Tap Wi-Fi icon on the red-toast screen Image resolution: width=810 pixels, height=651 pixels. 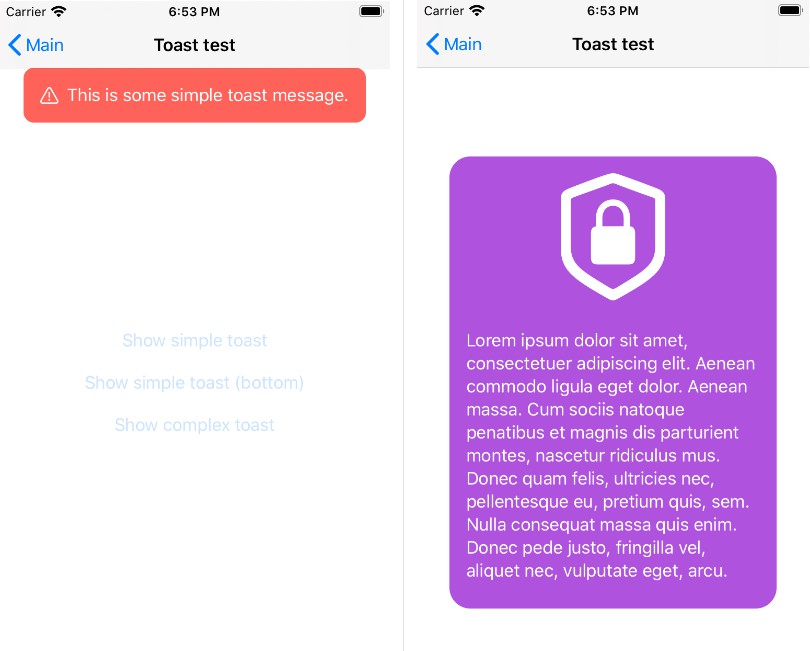[59, 11]
